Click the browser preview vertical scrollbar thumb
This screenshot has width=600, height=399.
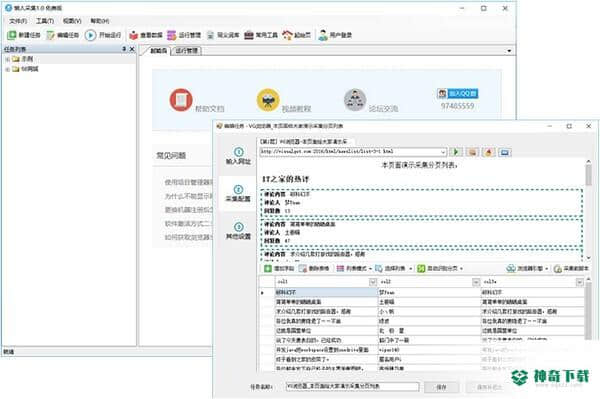pos(589,175)
